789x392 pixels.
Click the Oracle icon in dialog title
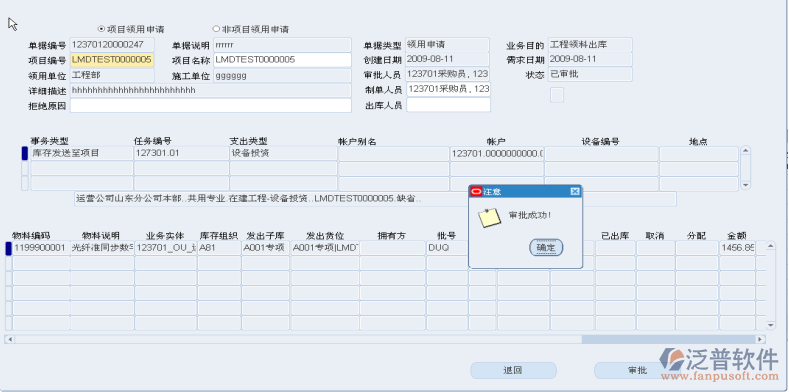pyautogui.click(x=476, y=192)
